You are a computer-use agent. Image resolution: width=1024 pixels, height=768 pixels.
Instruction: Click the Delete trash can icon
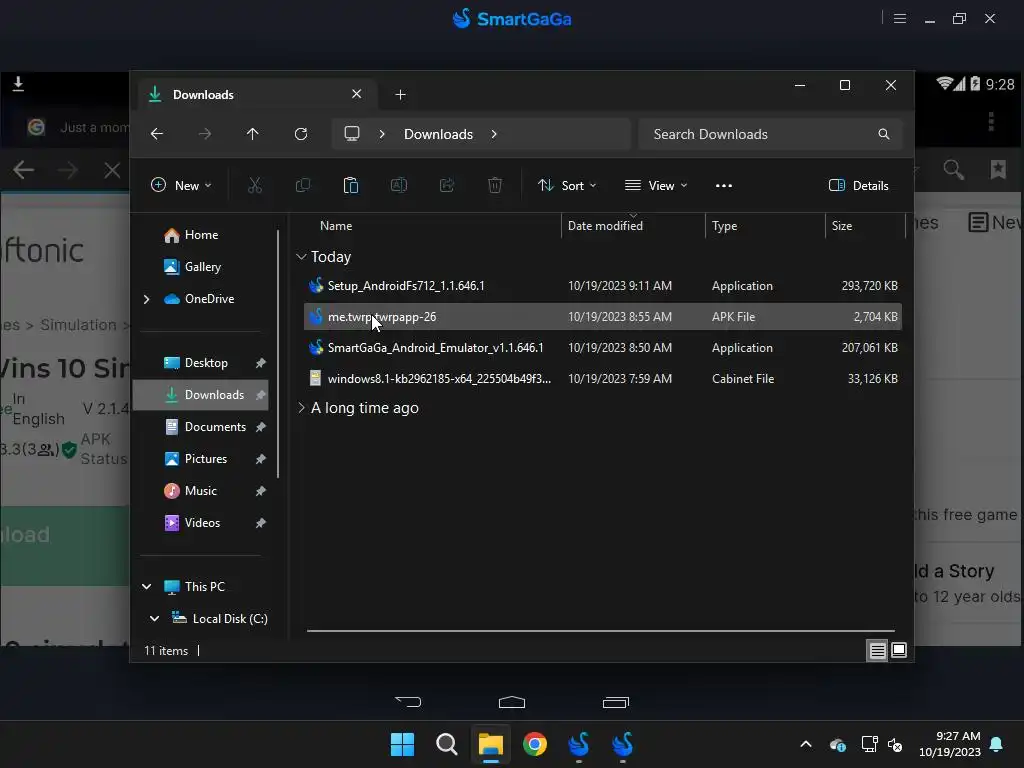pyautogui.click(x=495, y=185)
